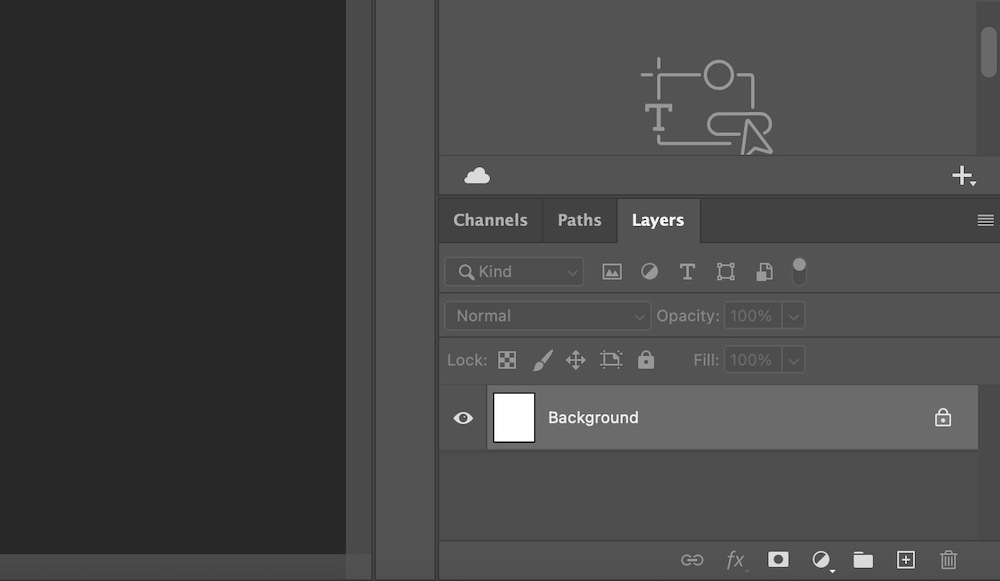Viewport: 1000px width, 581px height.
Task: Filter for smart object layers
Action: (x=763, y=271)
